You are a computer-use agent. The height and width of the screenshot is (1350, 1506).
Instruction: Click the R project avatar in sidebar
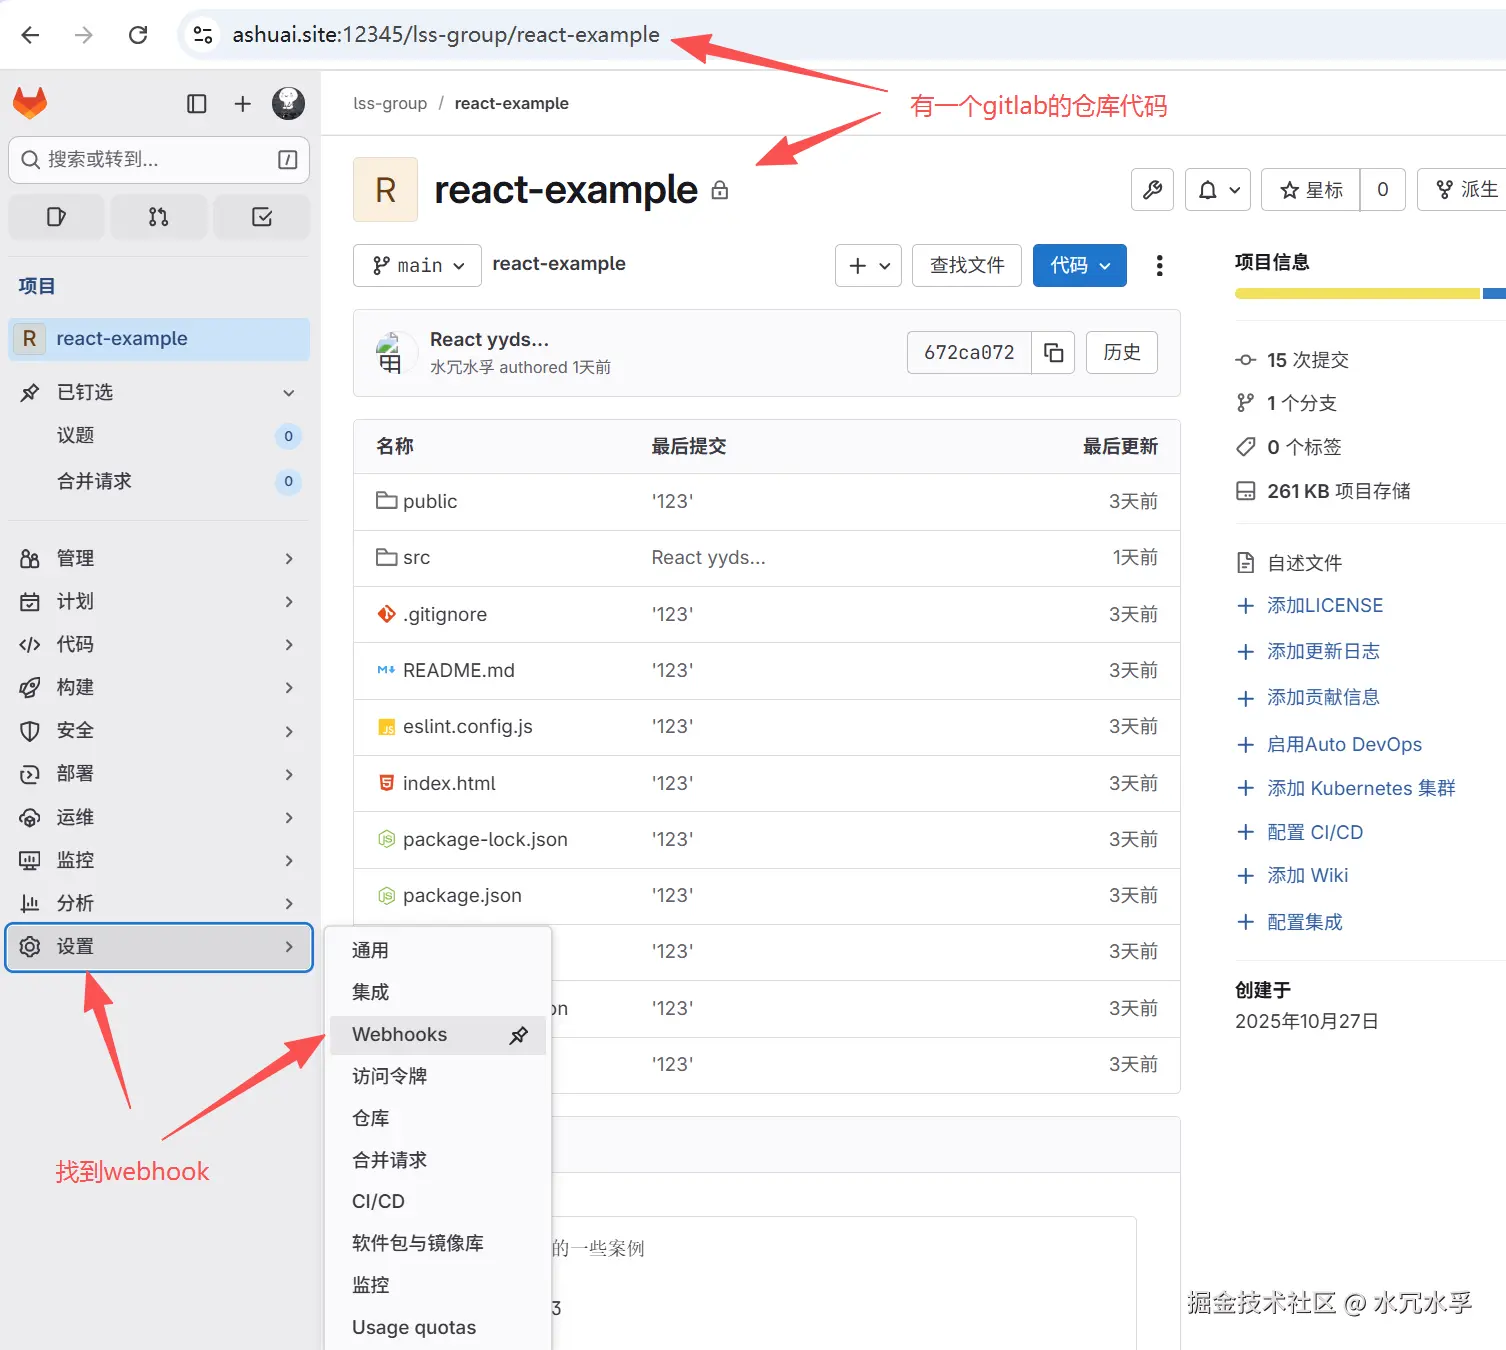tap(29, 339)
